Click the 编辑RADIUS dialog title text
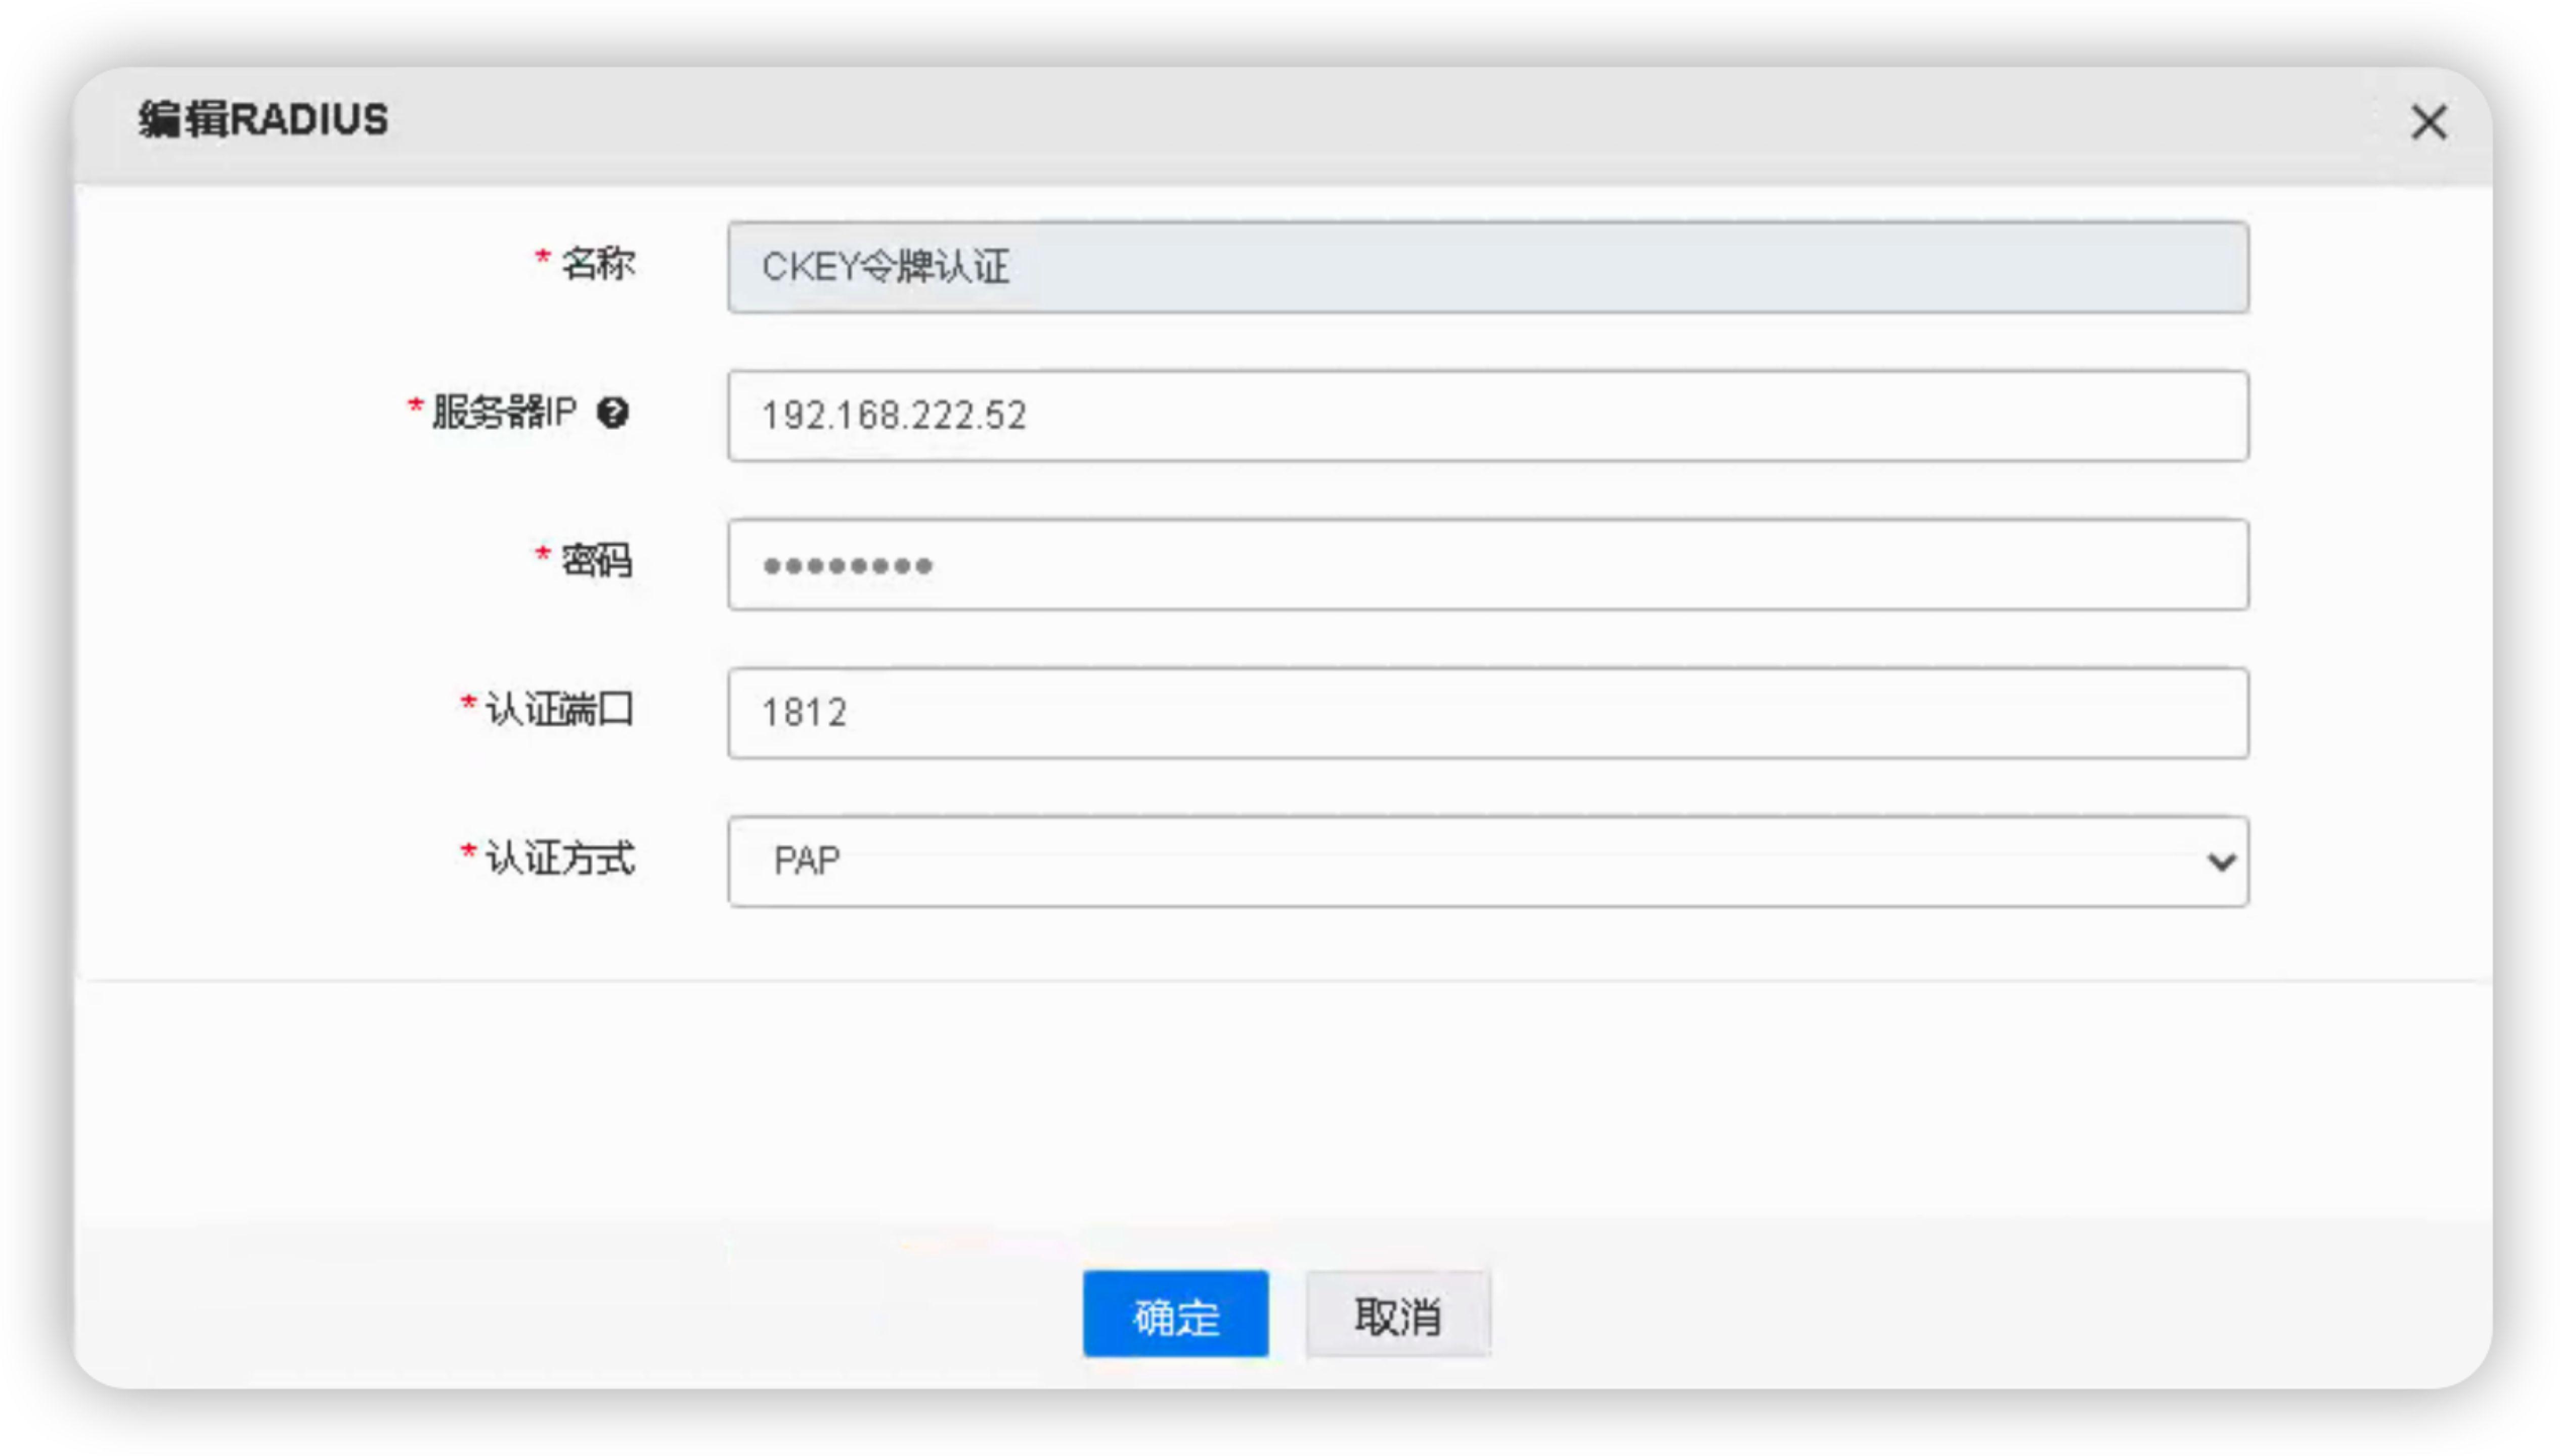The image size is (2560, 1456). click(263, 119)
